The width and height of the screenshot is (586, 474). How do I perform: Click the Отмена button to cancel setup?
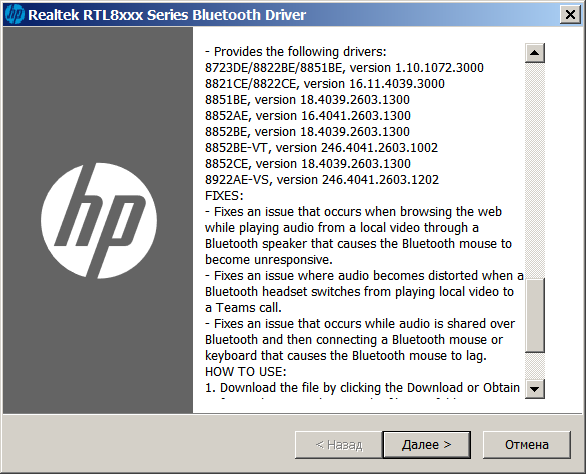pyautogui.click(x=527, y=444)
